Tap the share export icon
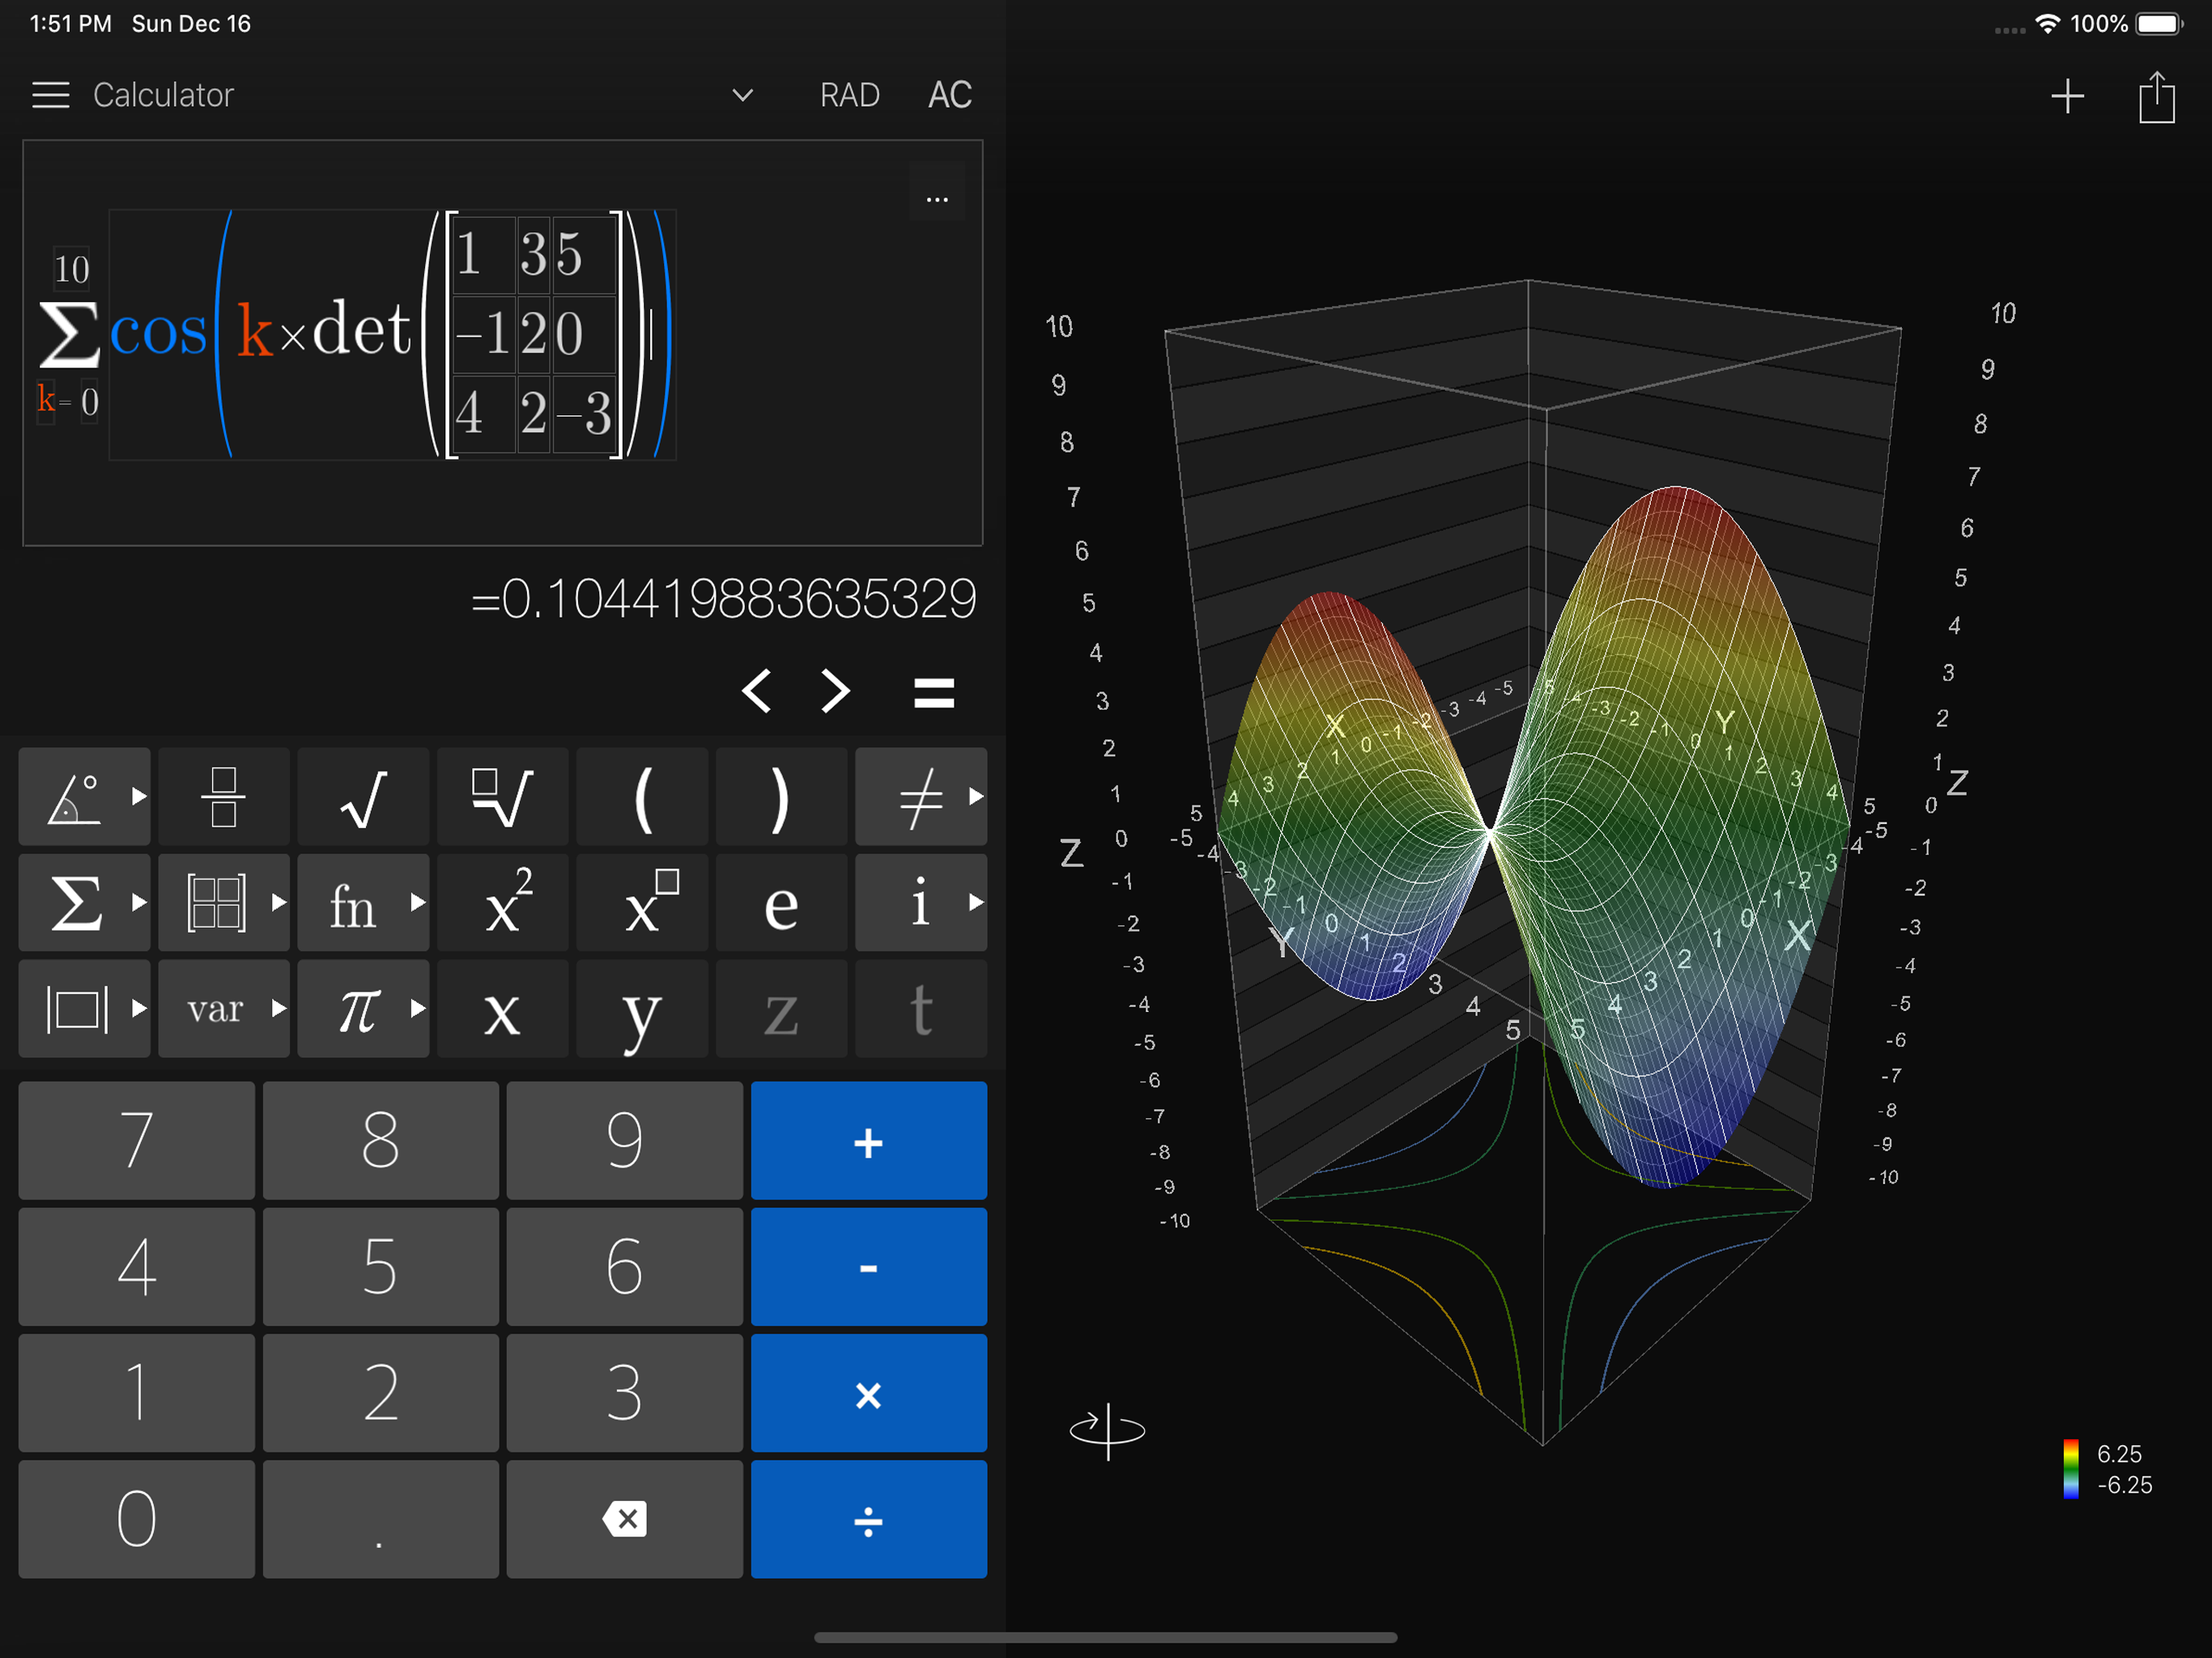The image size is (2212, 1658). pos(2156,97)
